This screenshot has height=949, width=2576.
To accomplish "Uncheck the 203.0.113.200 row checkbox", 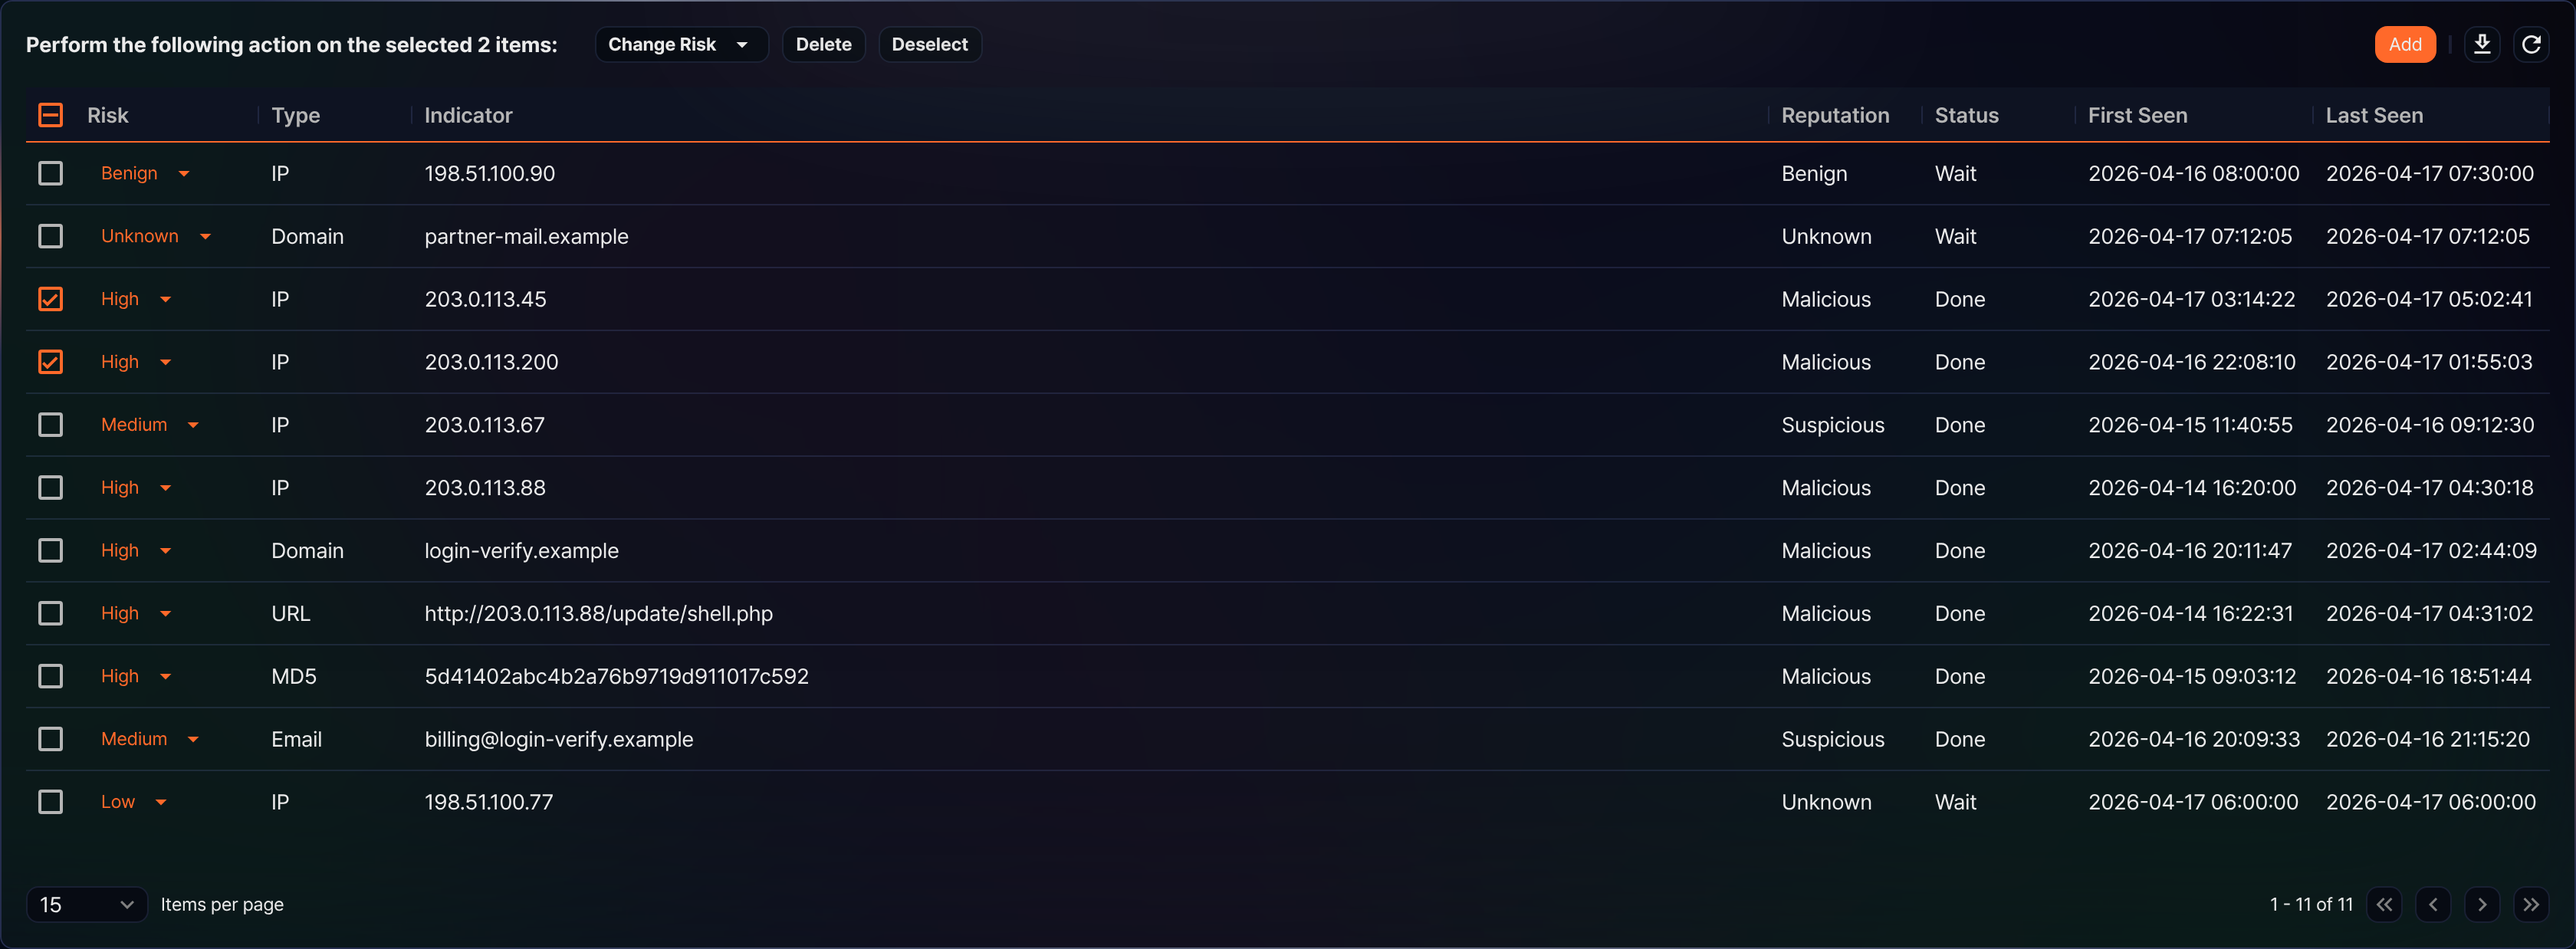I will [50, 362].
